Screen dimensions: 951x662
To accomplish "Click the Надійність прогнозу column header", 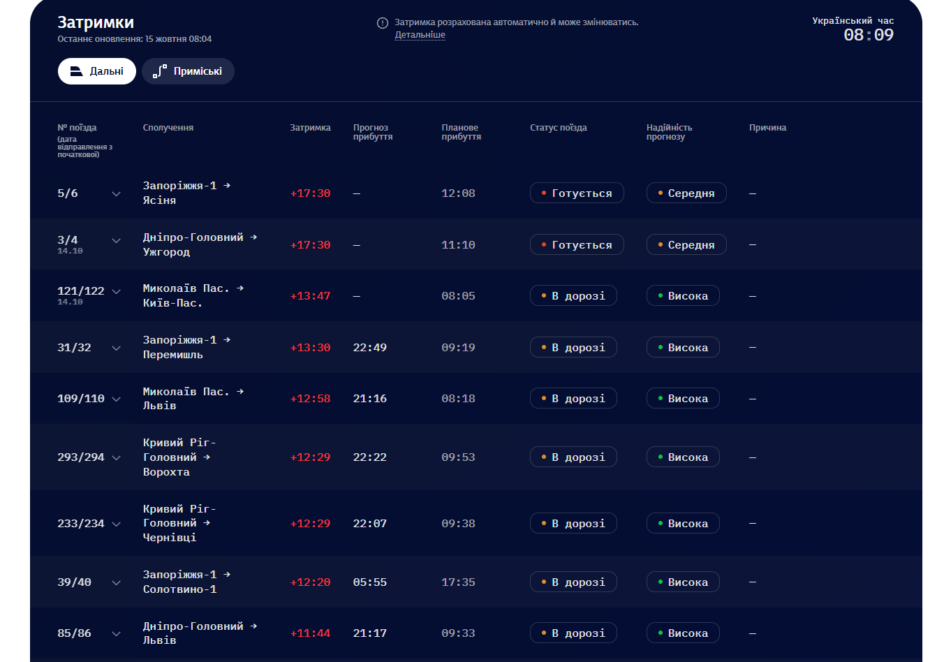I will (669, 132).
